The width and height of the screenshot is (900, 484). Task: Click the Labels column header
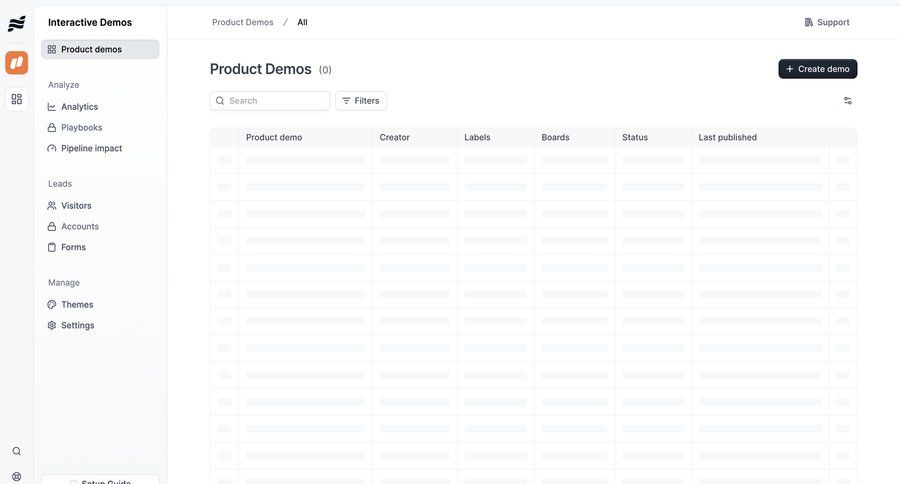[477, 137]
